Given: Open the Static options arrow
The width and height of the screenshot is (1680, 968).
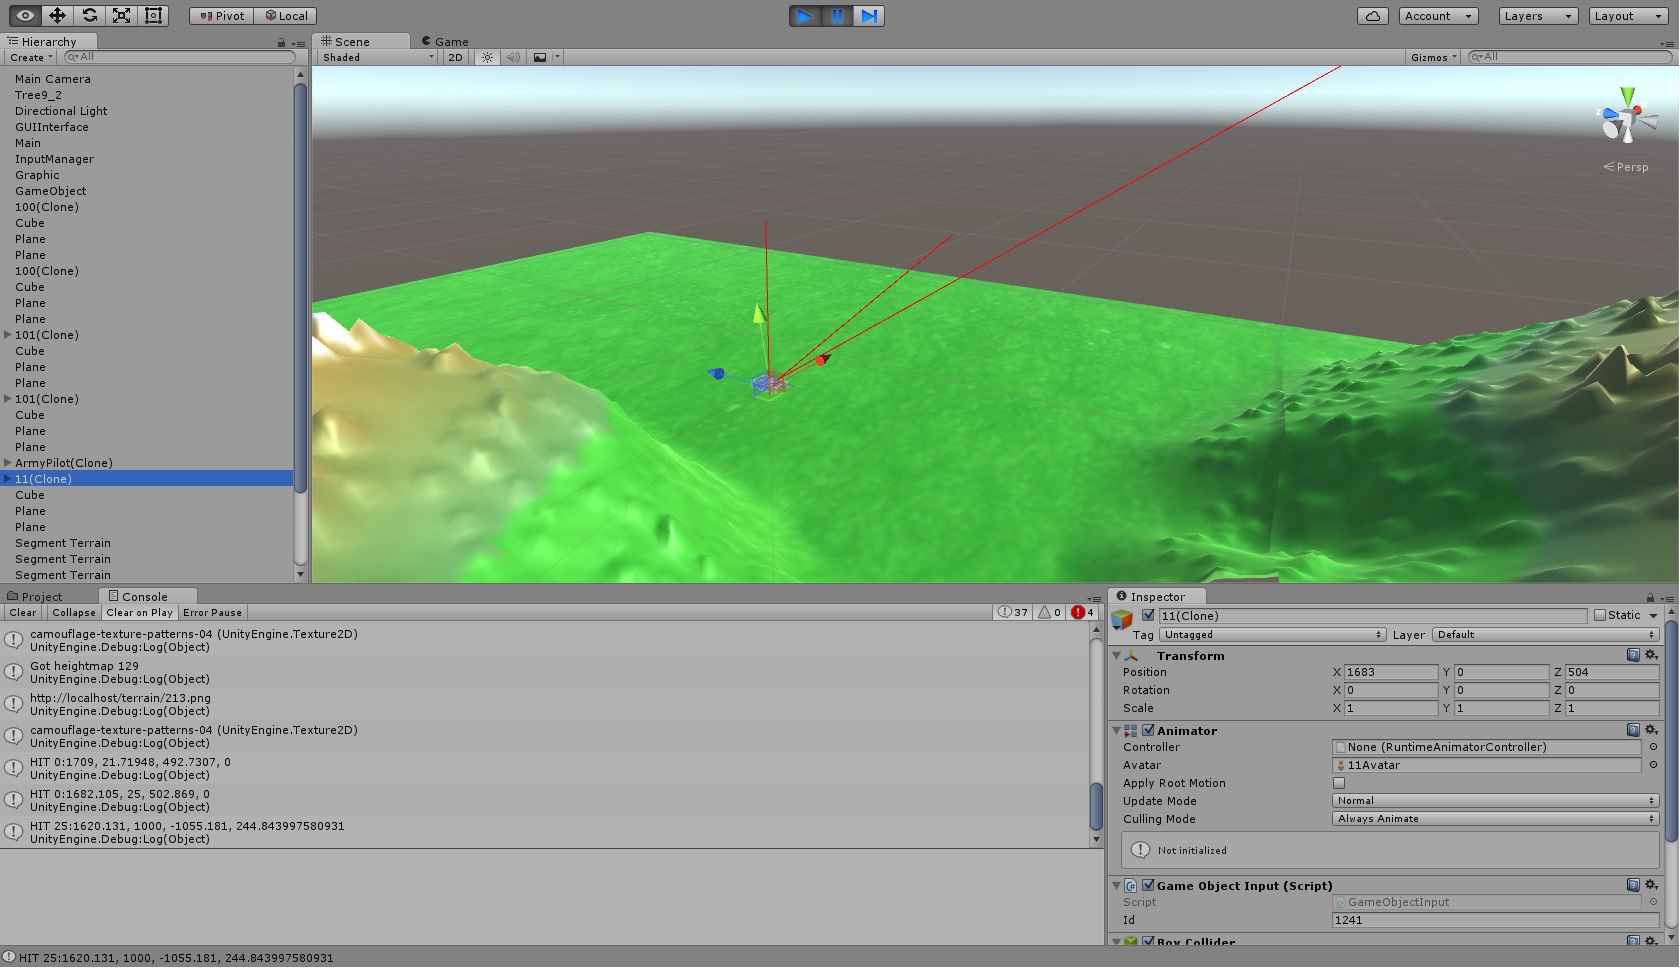Looking at the screenshot, I should tap(1653, 616).
